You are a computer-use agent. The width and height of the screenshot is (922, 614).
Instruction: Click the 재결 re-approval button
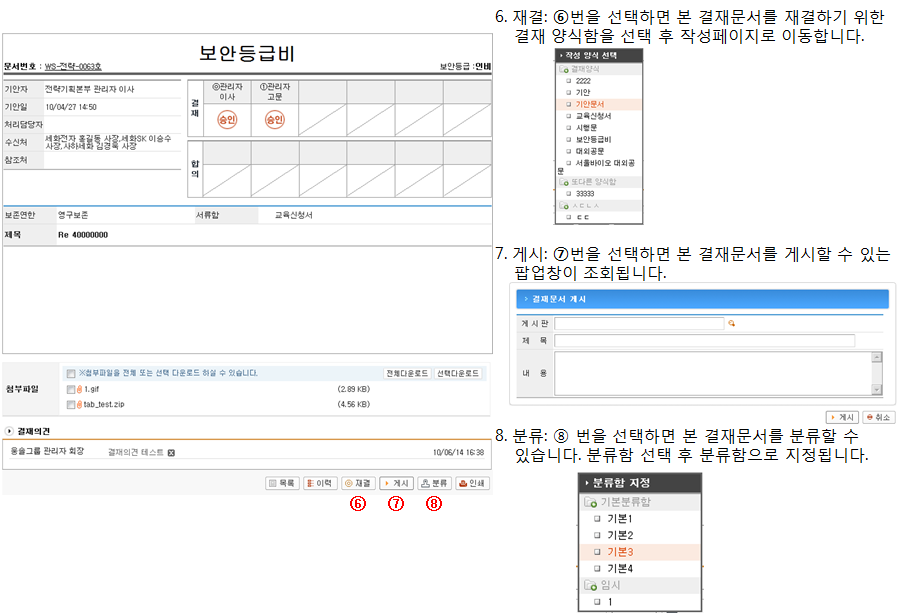[358, 483]
